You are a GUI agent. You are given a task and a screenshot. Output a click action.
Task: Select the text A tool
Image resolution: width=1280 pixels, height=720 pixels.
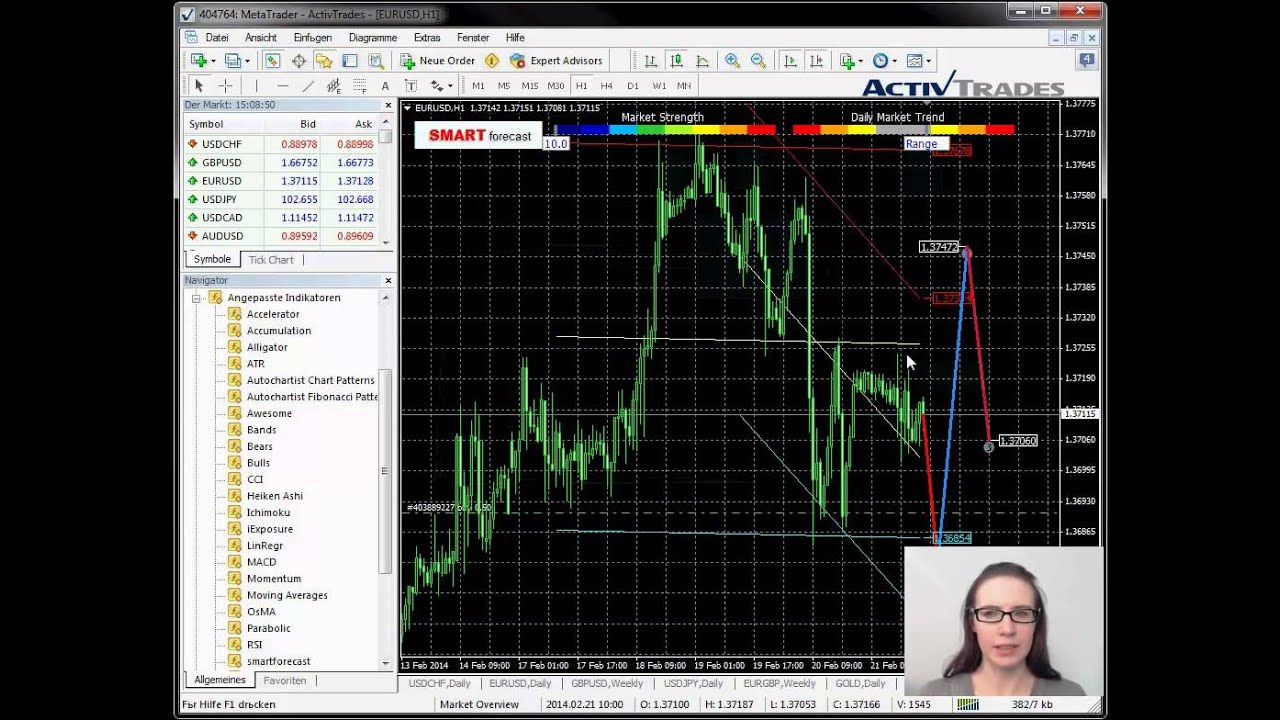pos(385,86)
